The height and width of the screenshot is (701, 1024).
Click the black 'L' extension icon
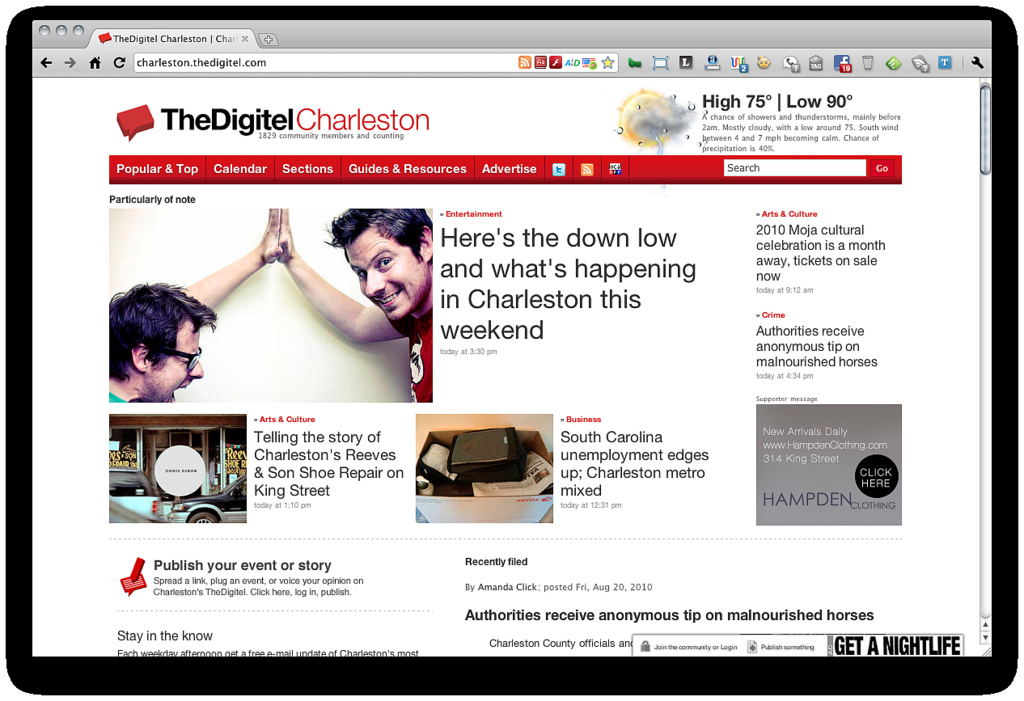685,63
